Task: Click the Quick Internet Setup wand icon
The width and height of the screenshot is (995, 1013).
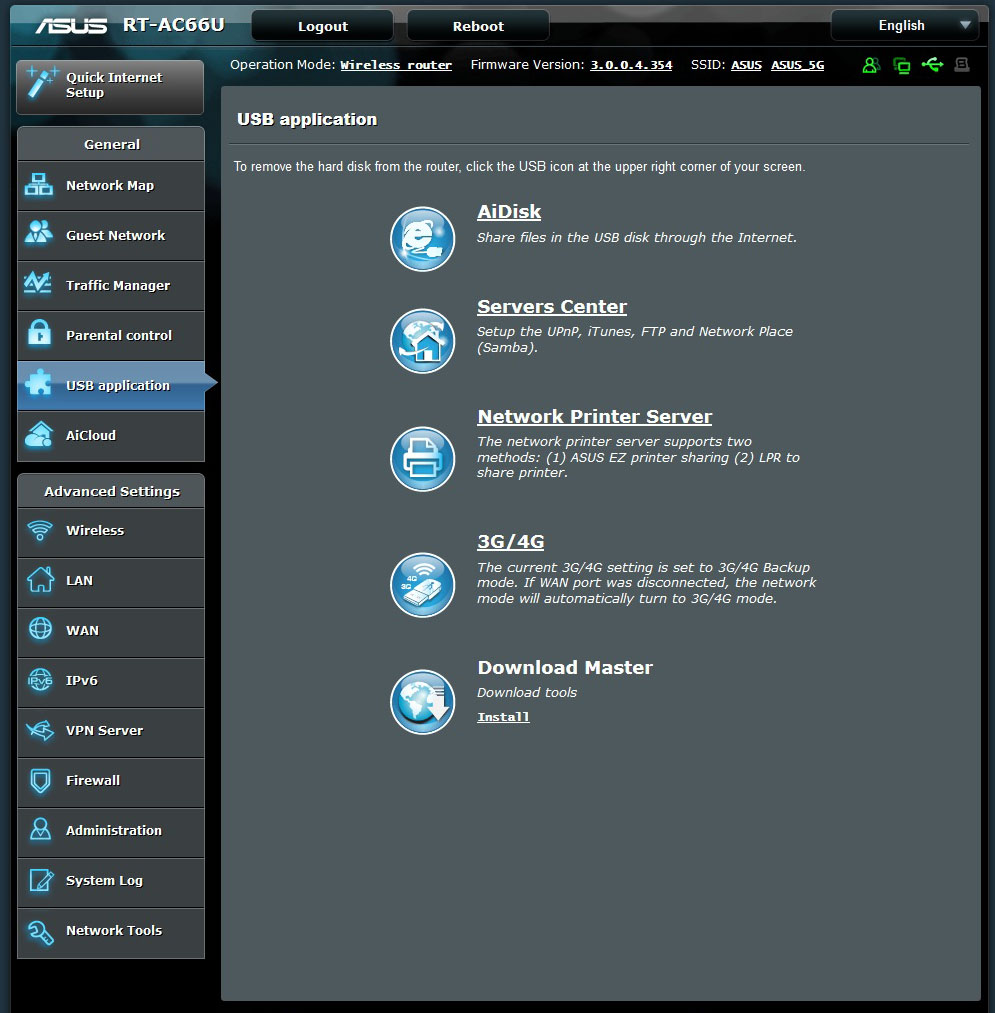Action: [41, 83]
